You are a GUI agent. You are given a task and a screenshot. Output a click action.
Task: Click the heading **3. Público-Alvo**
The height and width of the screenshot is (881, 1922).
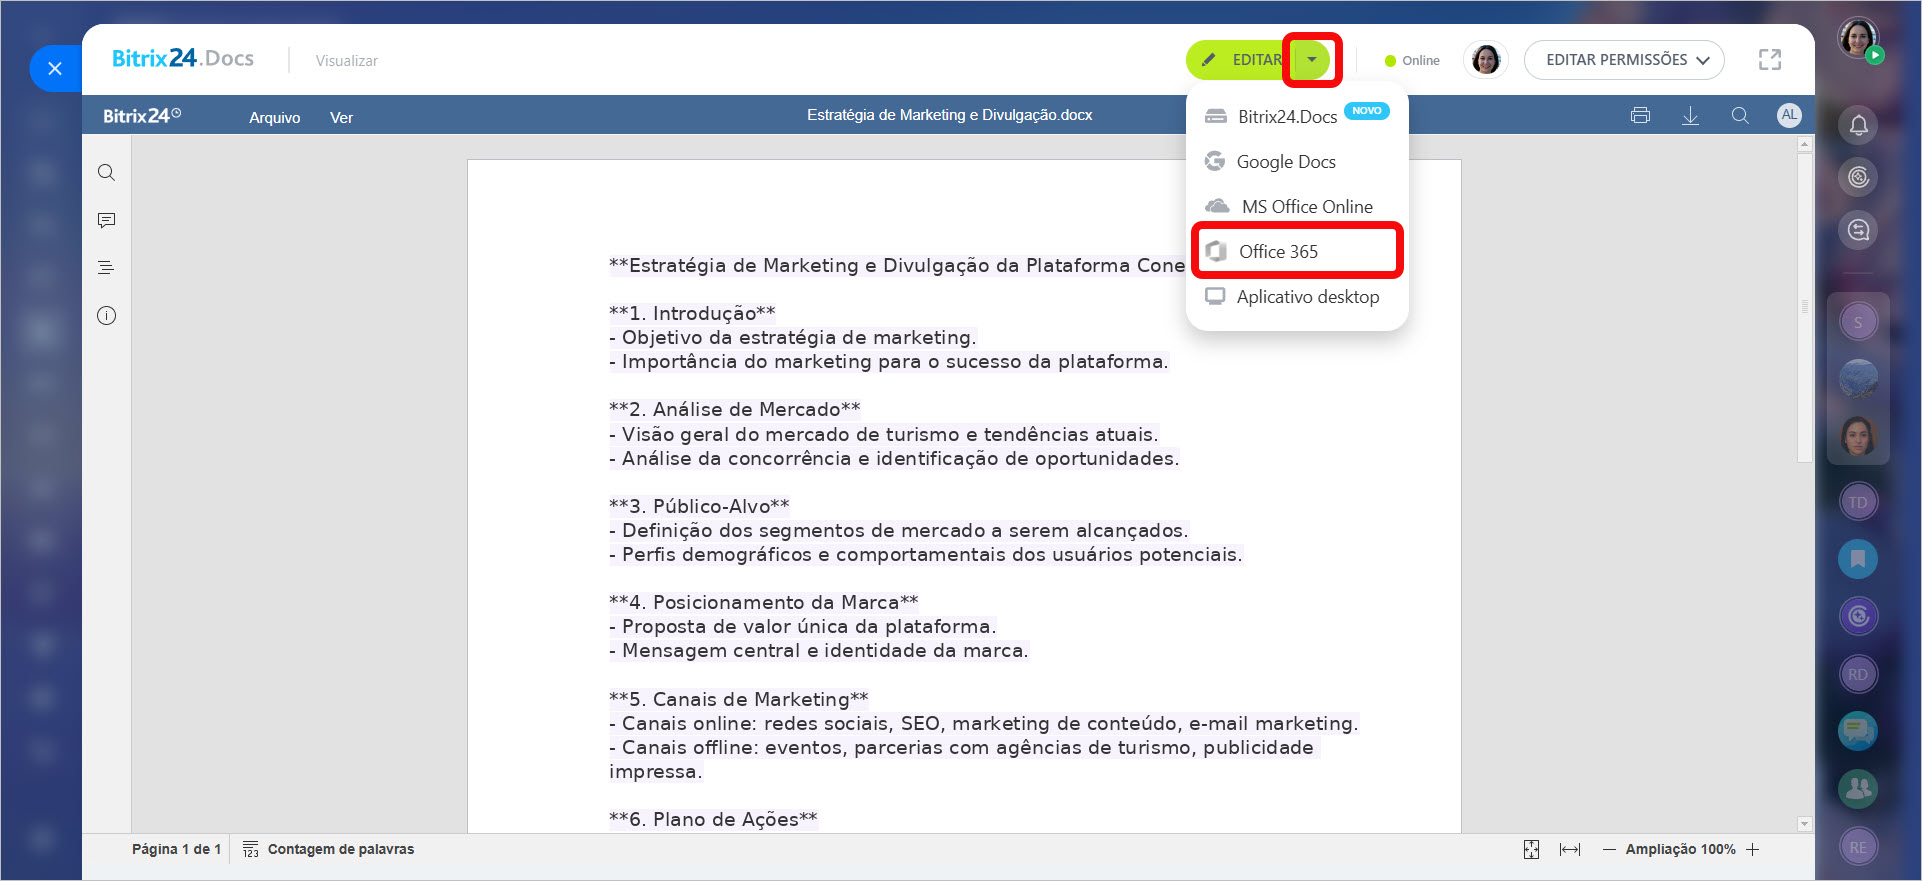tap(699, 506)
